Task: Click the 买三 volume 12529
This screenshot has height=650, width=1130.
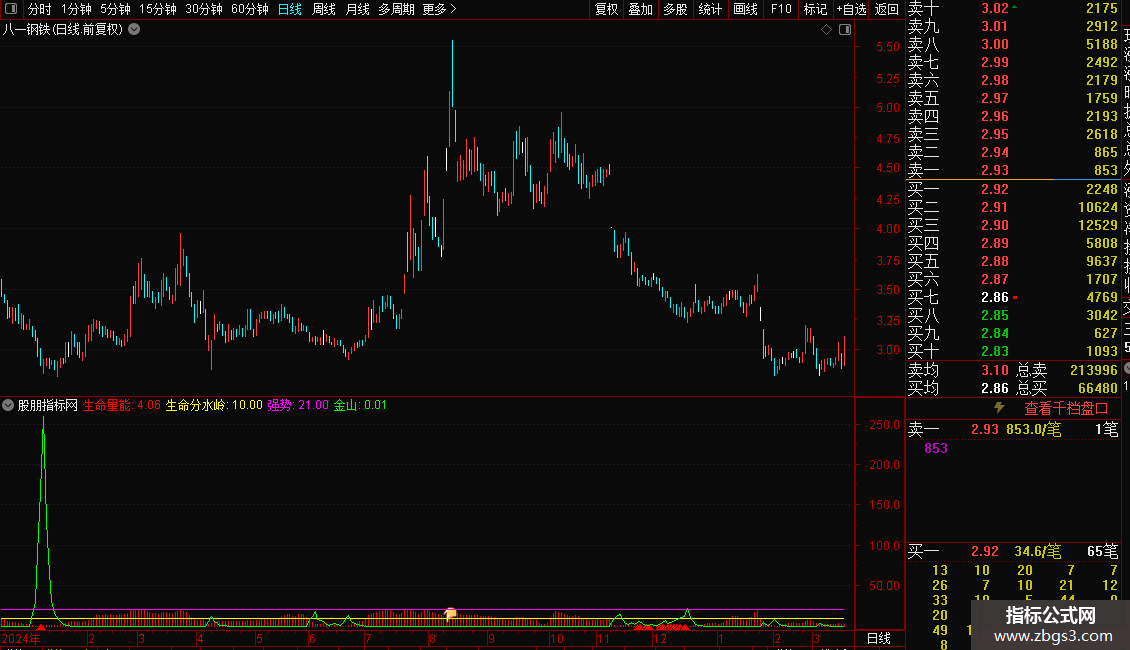Action: click(x=1098, y=225)
